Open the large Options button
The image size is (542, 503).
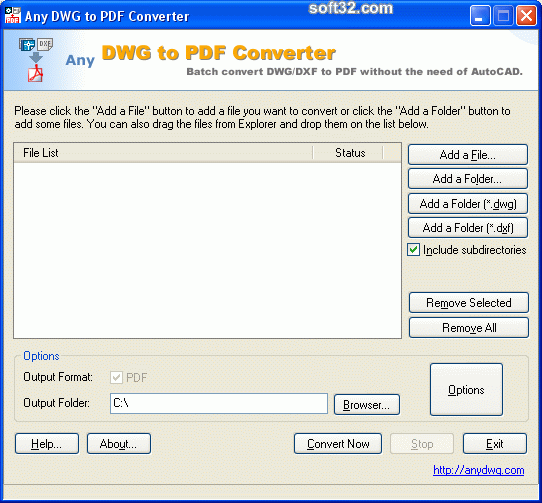(x=466, y=390)
